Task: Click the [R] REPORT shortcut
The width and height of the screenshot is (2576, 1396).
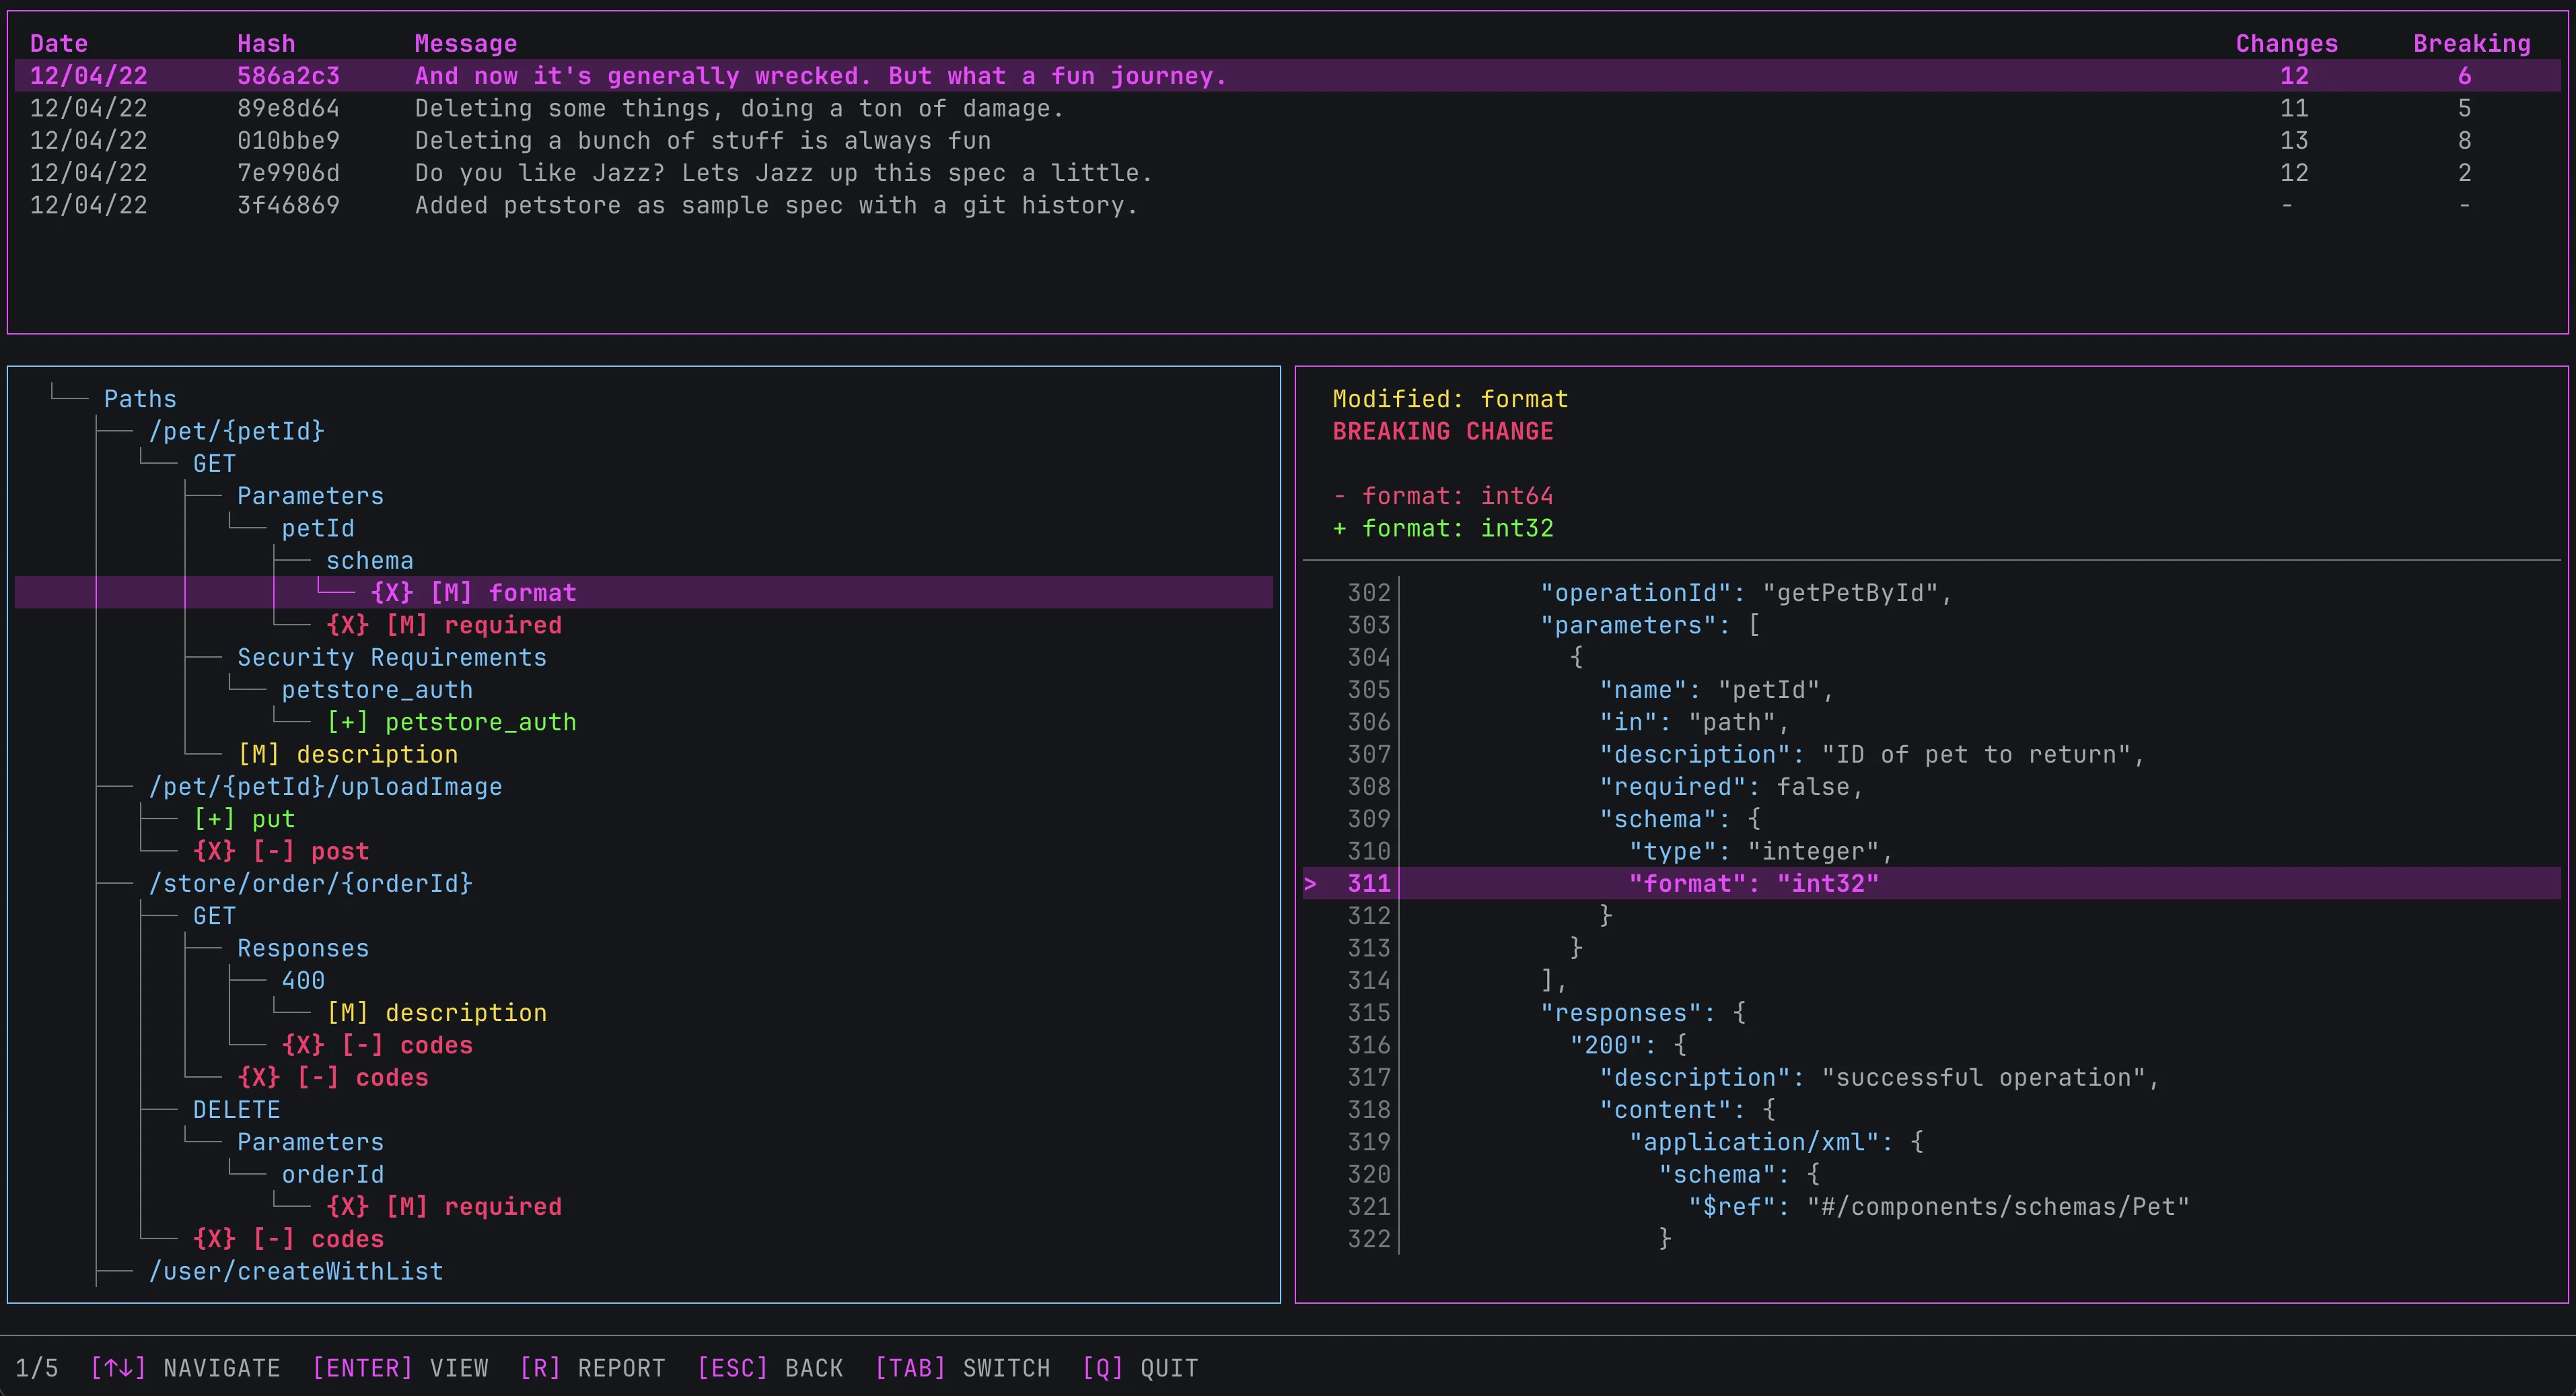Action: tap(592, 1367)
